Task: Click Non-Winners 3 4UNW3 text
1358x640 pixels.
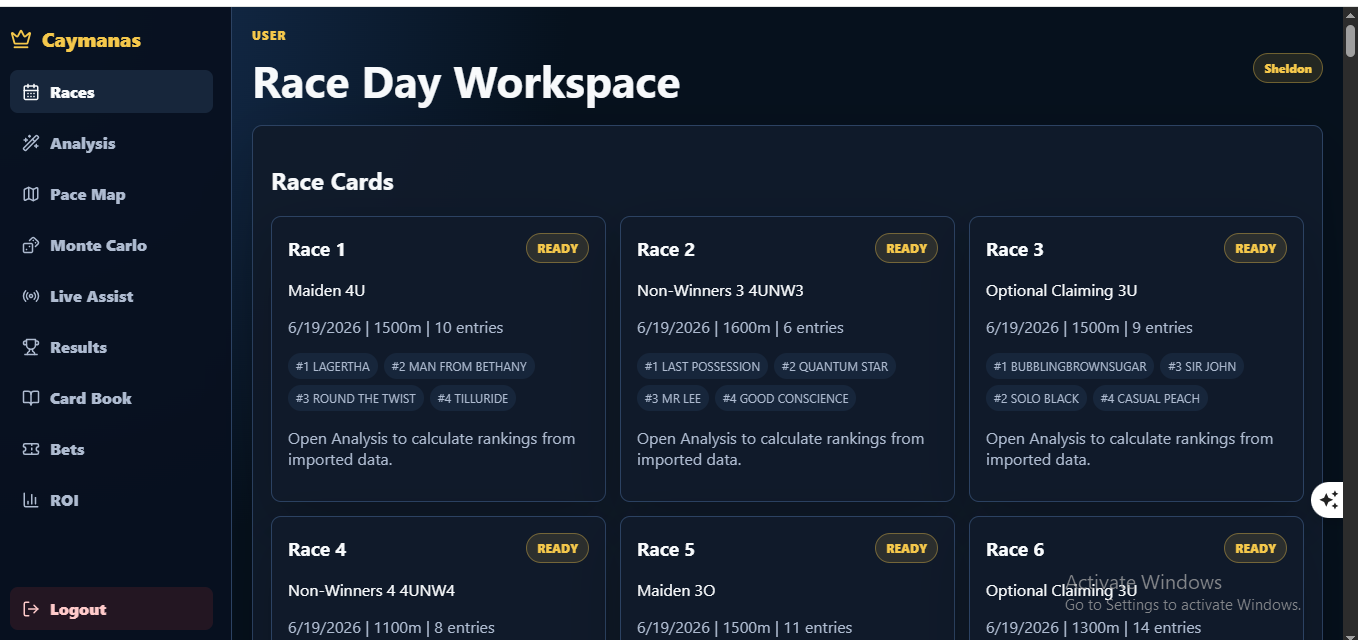Action: point(720,291)
